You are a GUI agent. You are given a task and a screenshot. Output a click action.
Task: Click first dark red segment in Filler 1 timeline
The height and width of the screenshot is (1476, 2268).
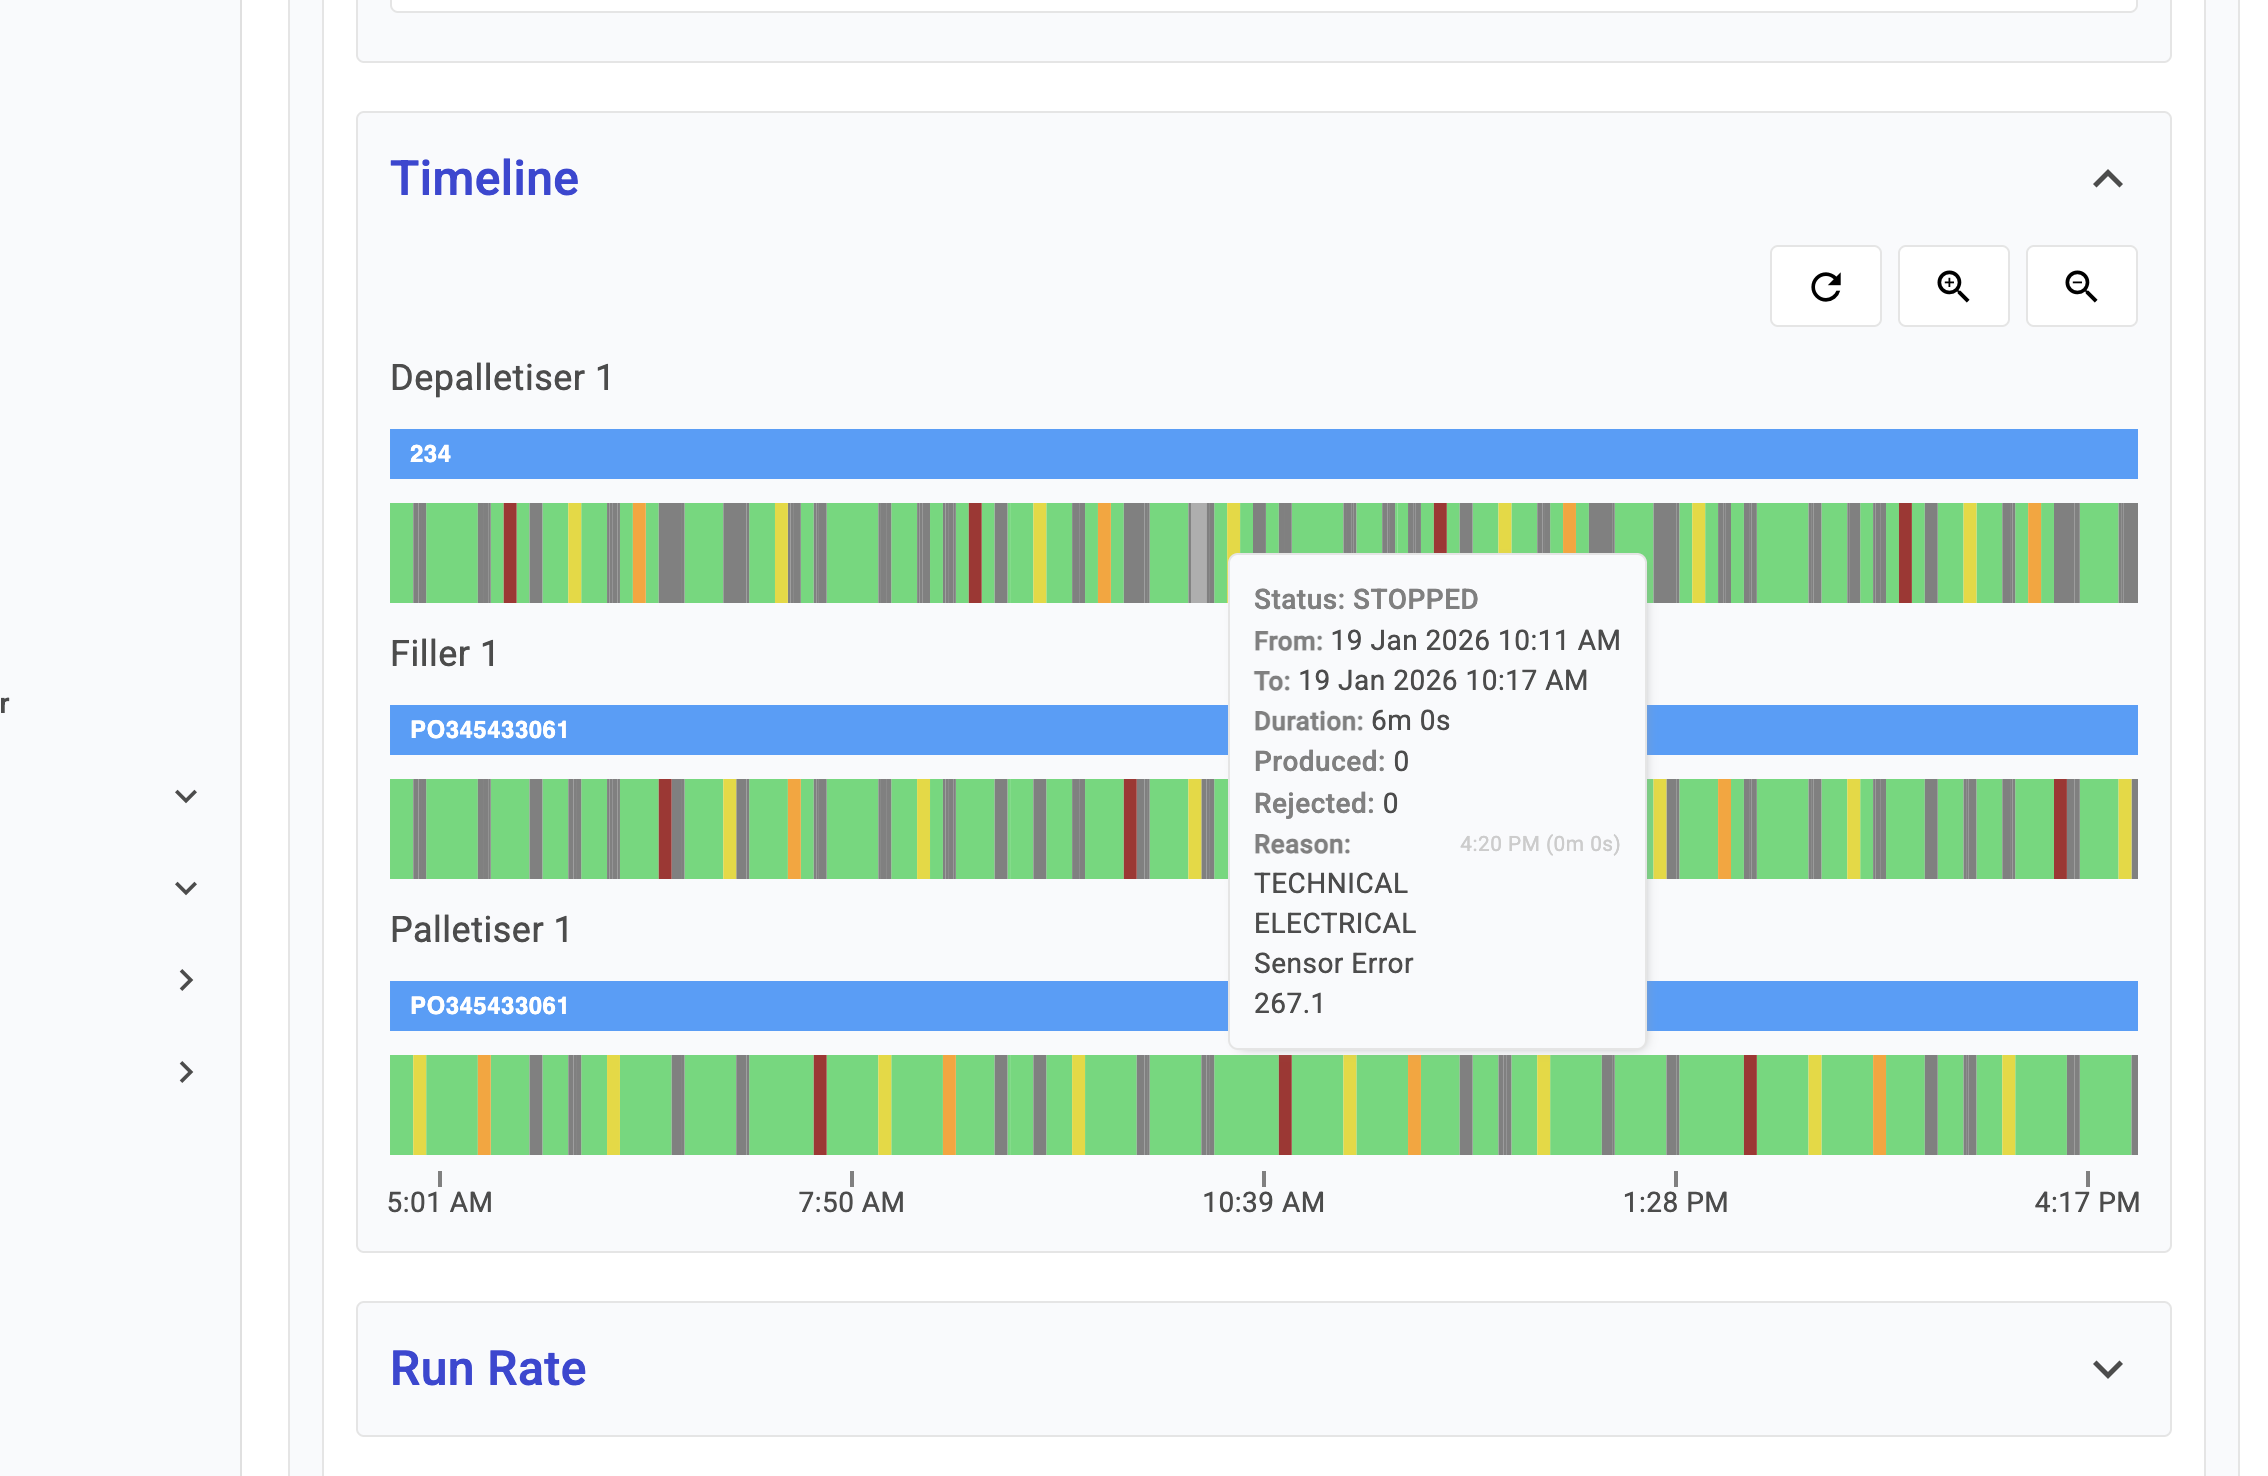[x=665, y=829]
